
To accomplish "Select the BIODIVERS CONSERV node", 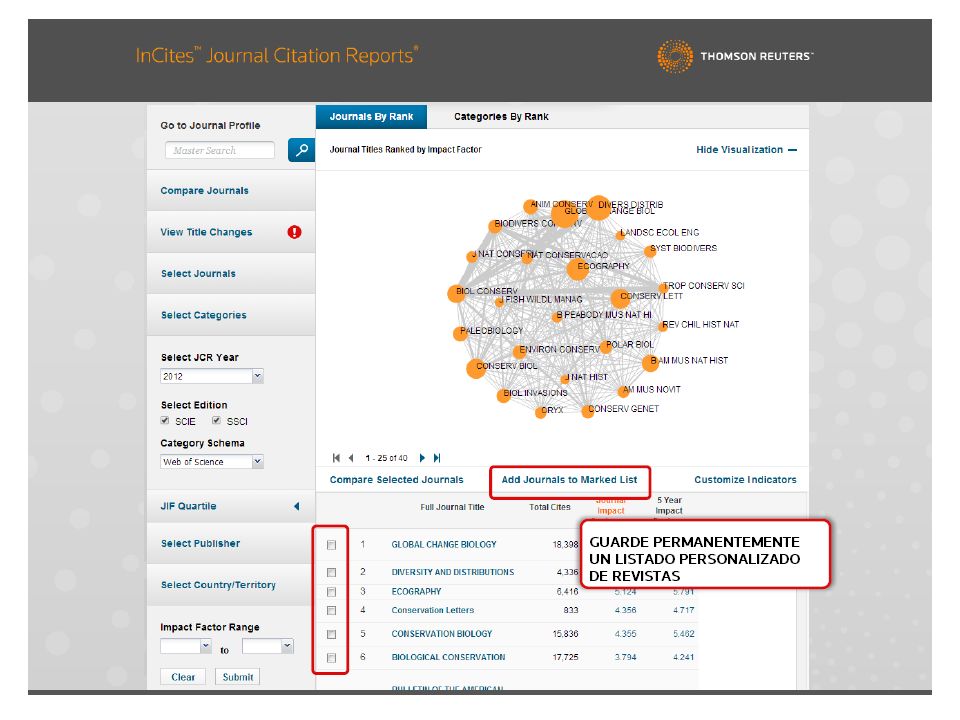I will 495,226.
